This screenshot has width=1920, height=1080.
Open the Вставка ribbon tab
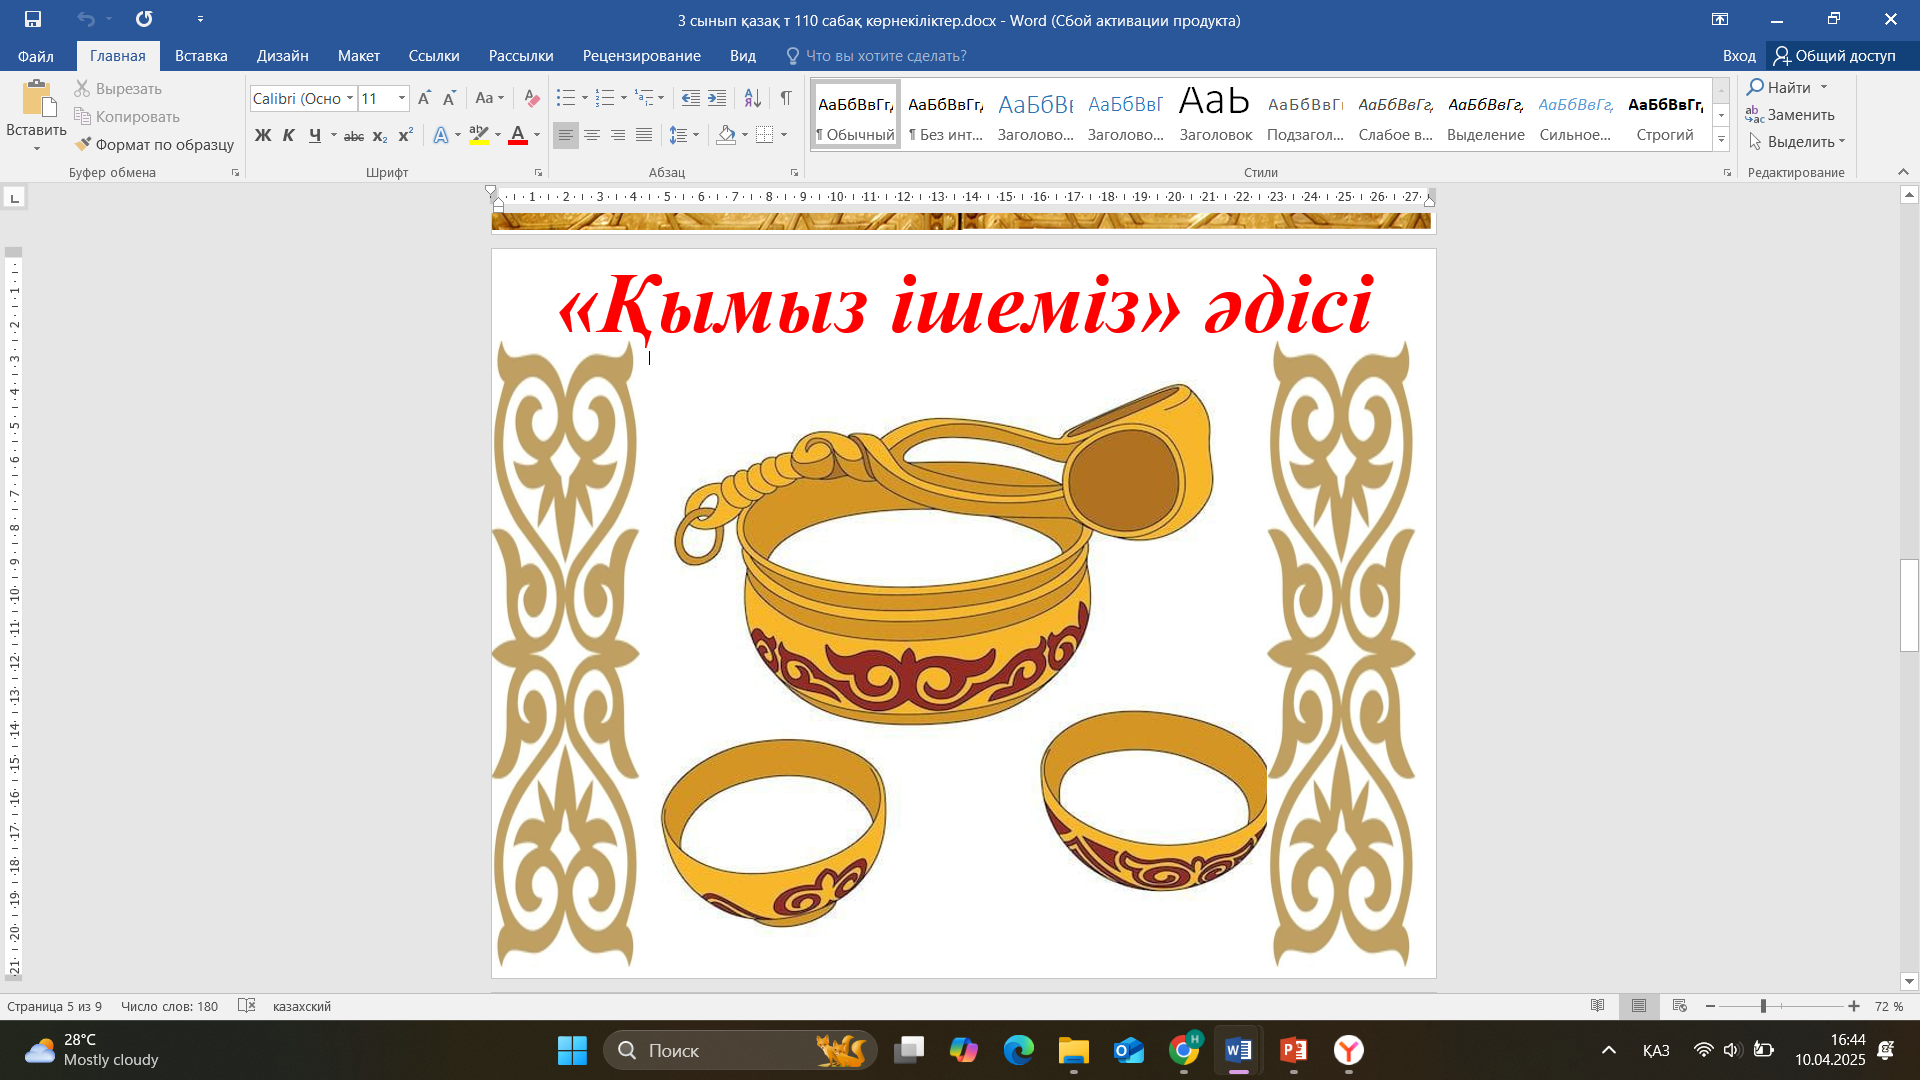coord(201,56)
